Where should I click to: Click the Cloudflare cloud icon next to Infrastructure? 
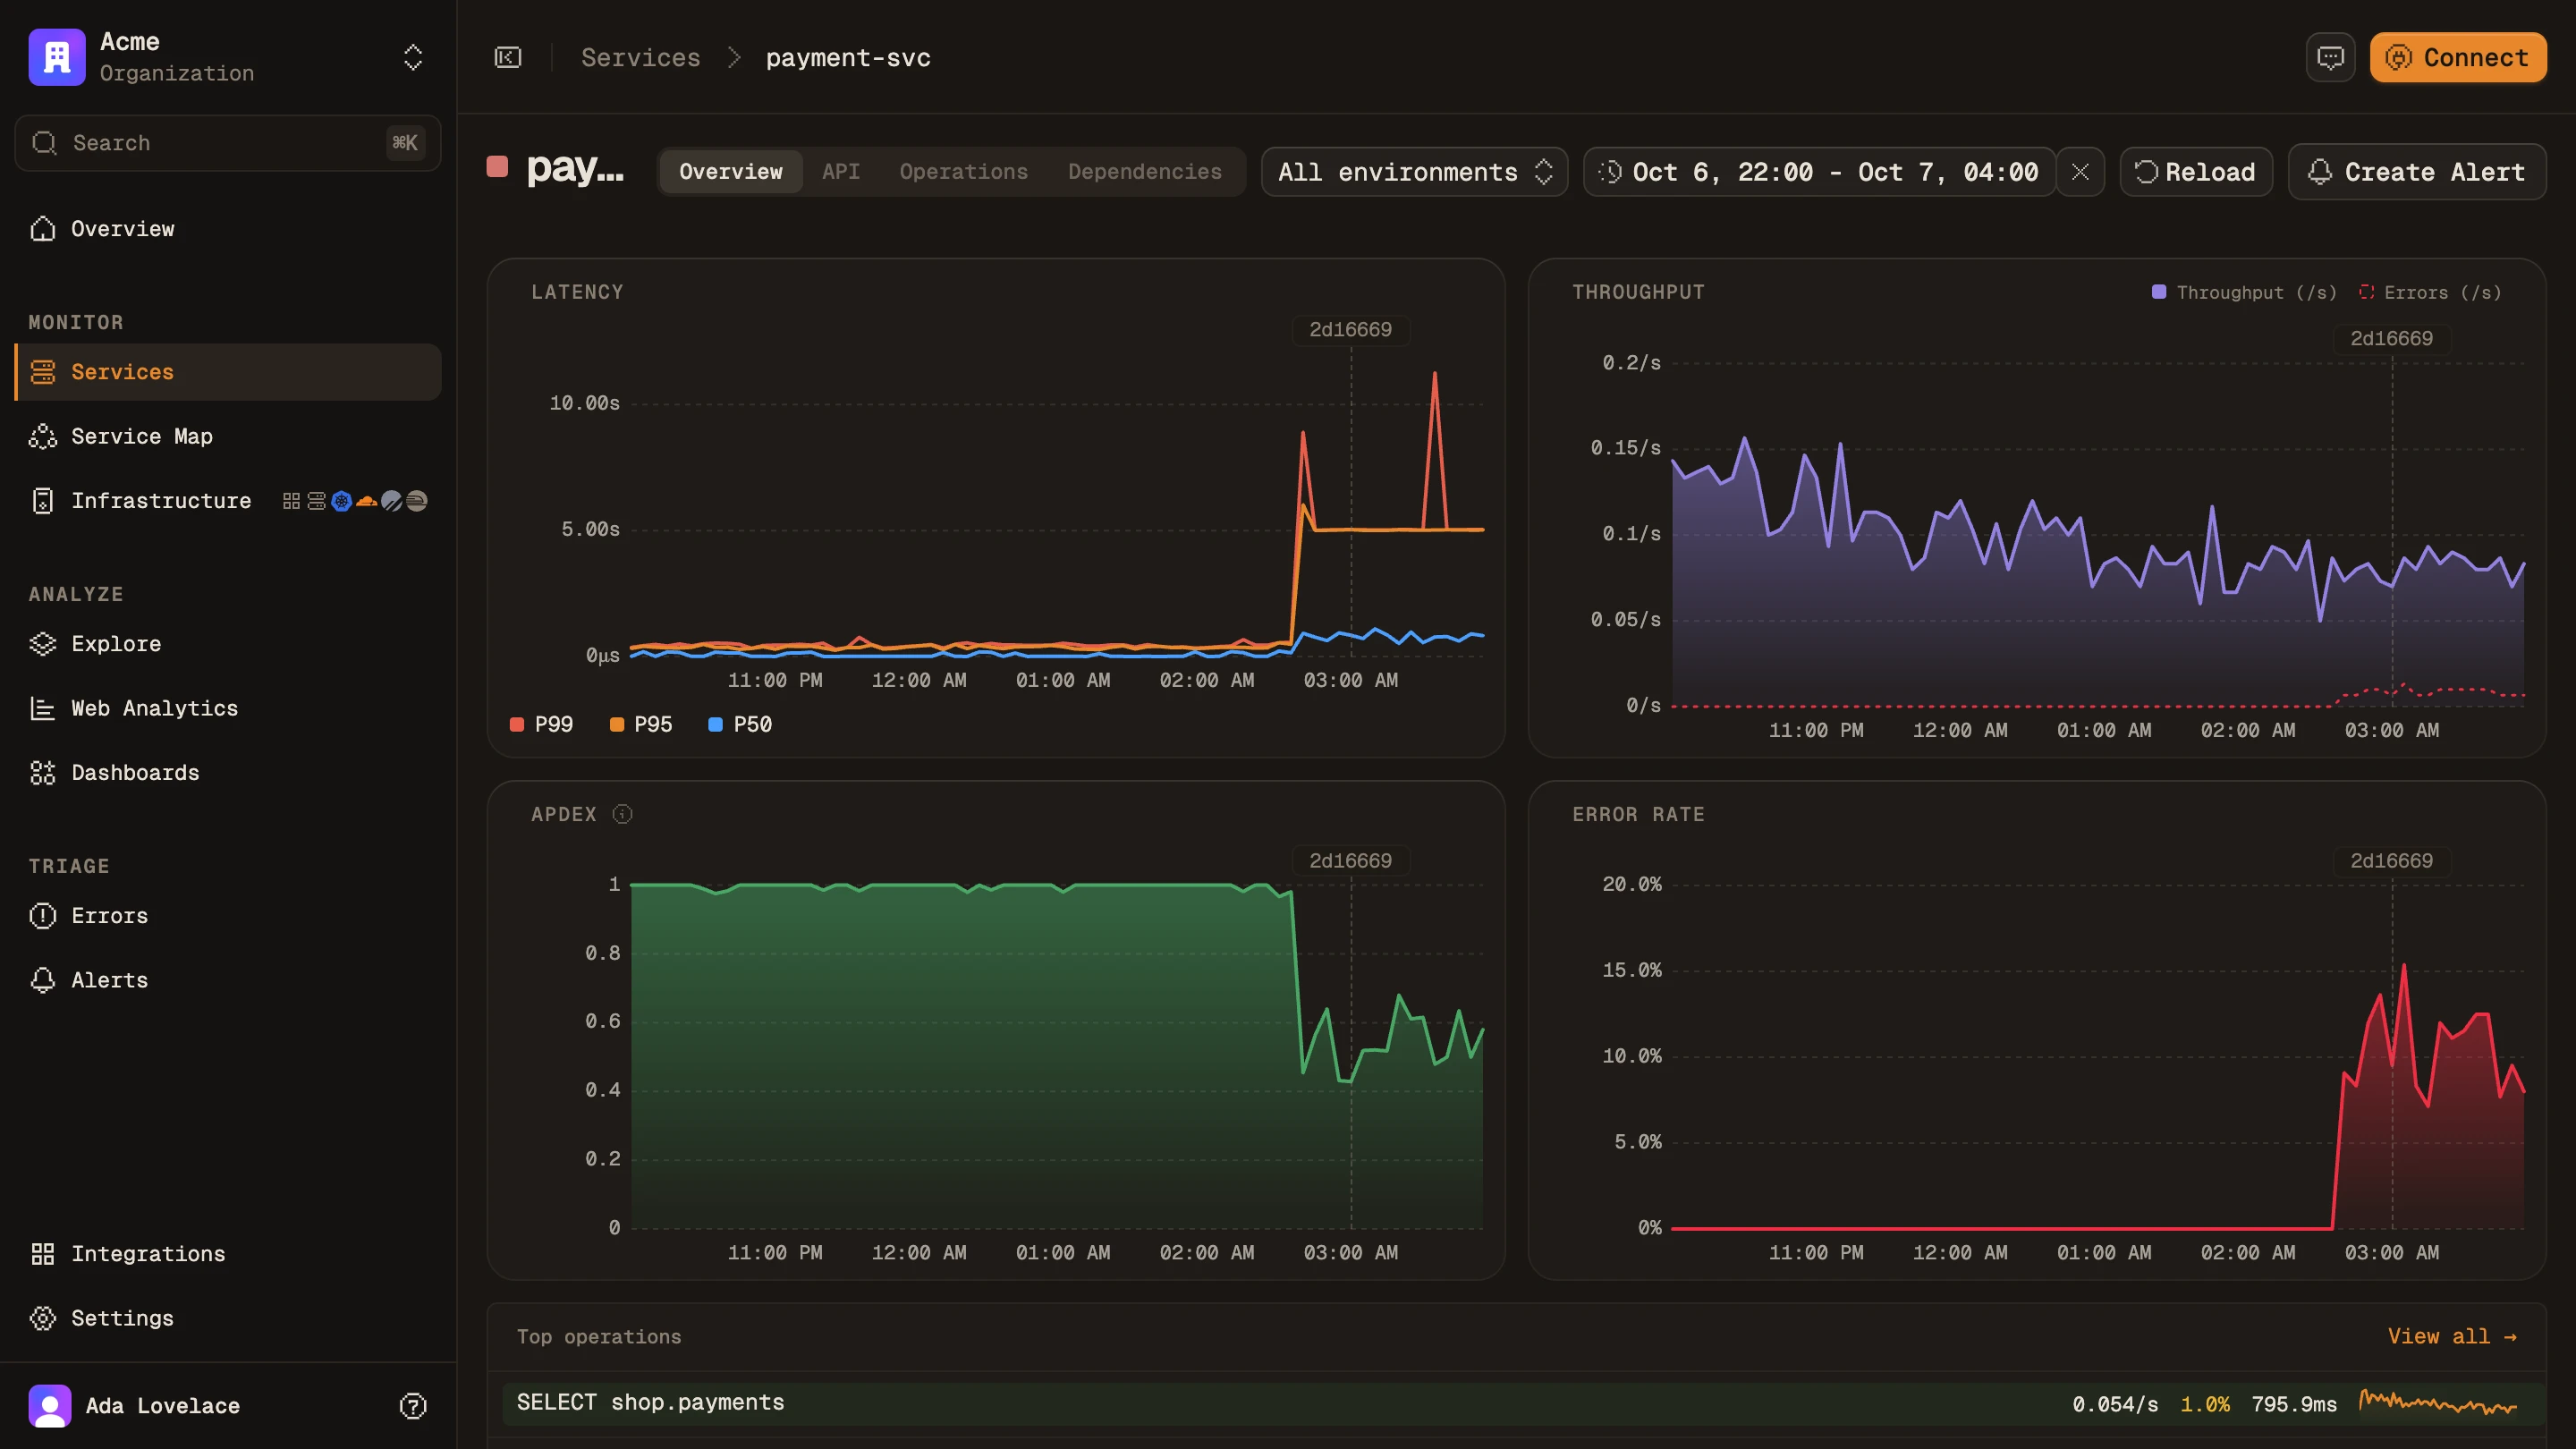(367, 501)
